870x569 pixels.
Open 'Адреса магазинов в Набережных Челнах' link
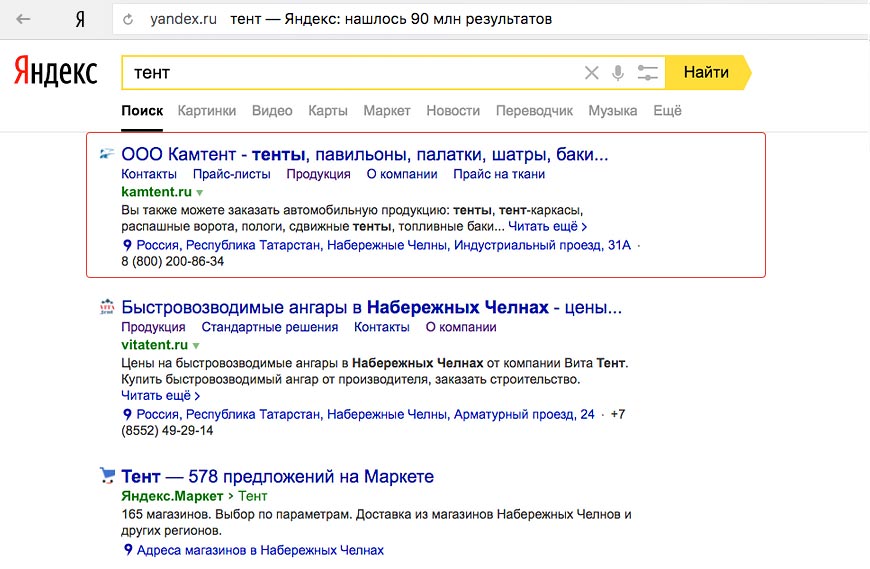pyautogui.click(x=260, y=550)
